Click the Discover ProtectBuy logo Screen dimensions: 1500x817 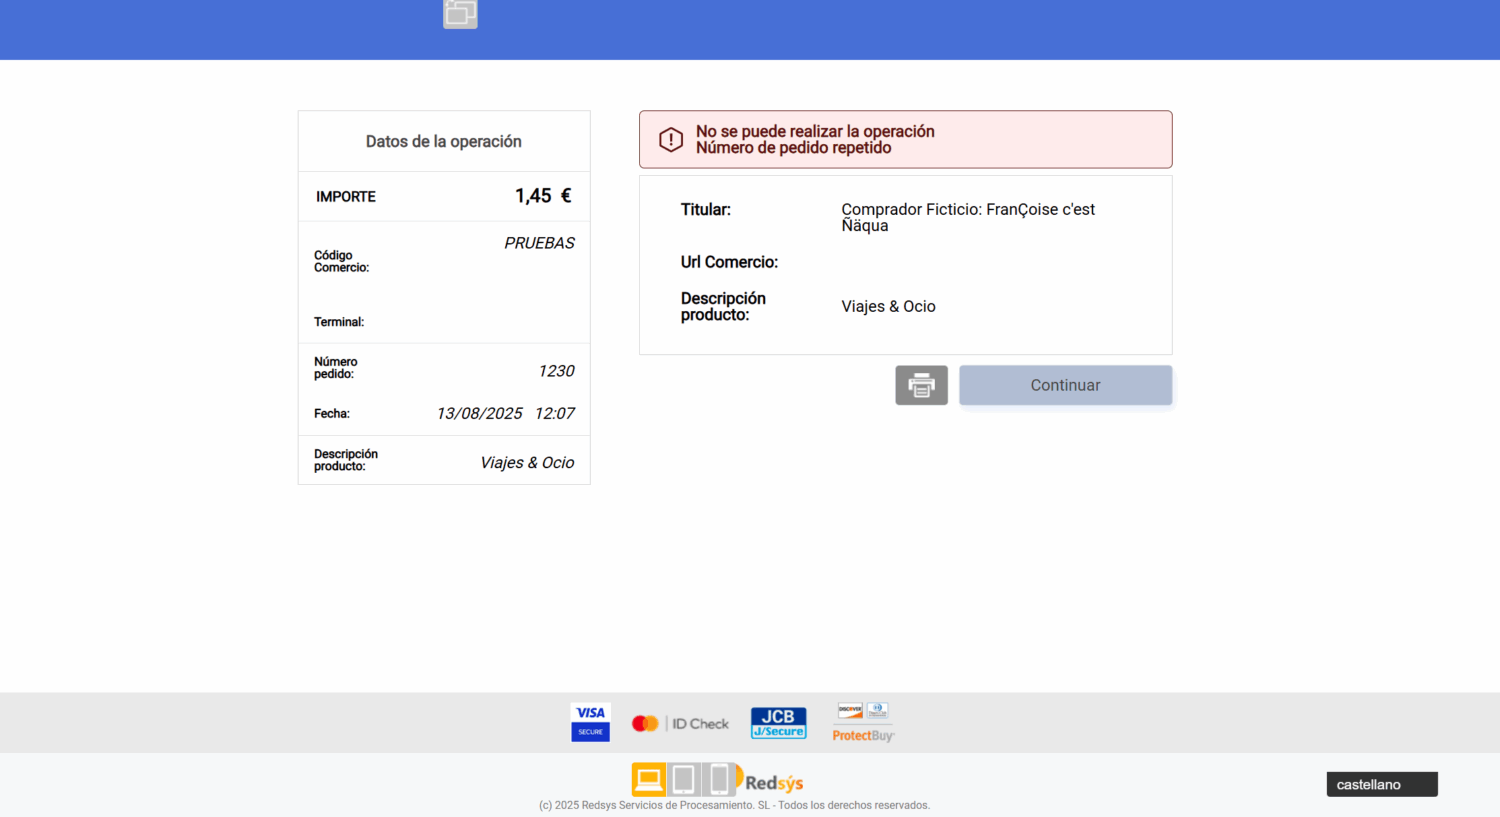863,722
